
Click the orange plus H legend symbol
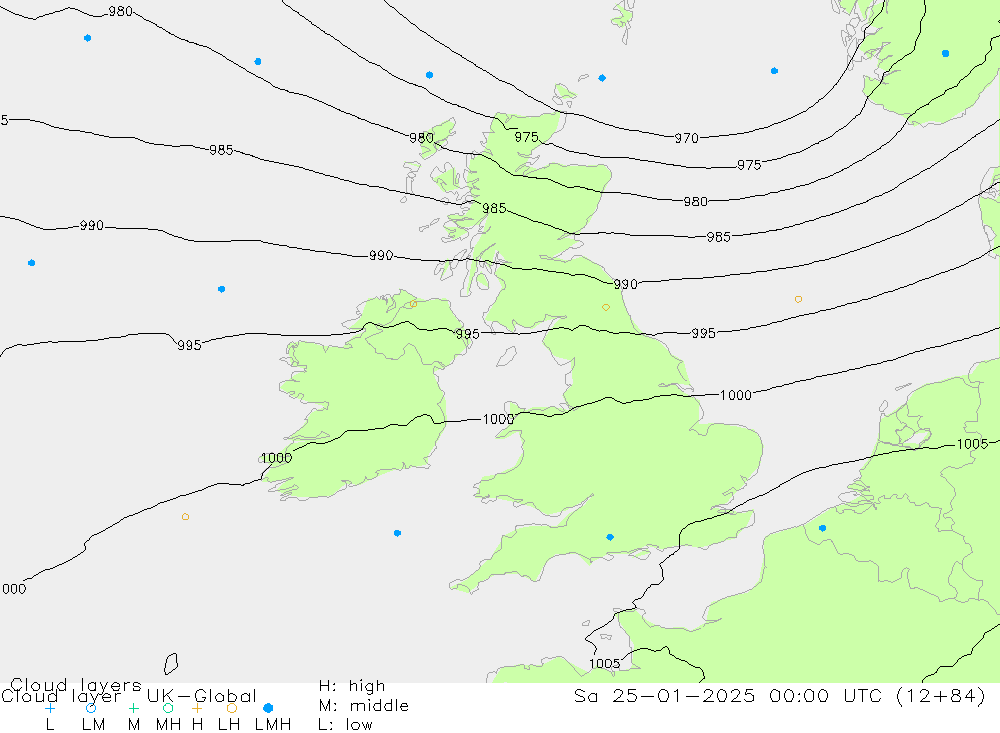tap(197, 708)
